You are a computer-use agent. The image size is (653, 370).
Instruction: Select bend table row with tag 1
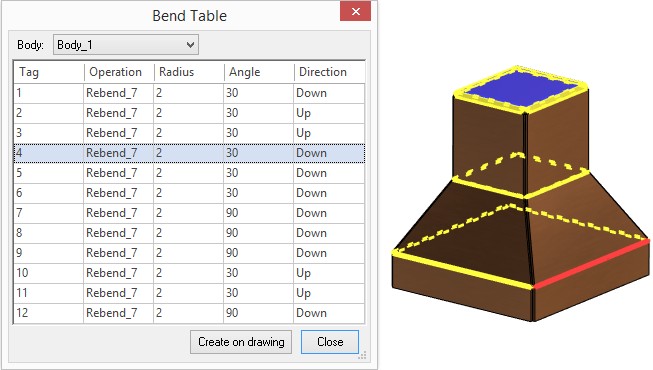click(189, 93)
